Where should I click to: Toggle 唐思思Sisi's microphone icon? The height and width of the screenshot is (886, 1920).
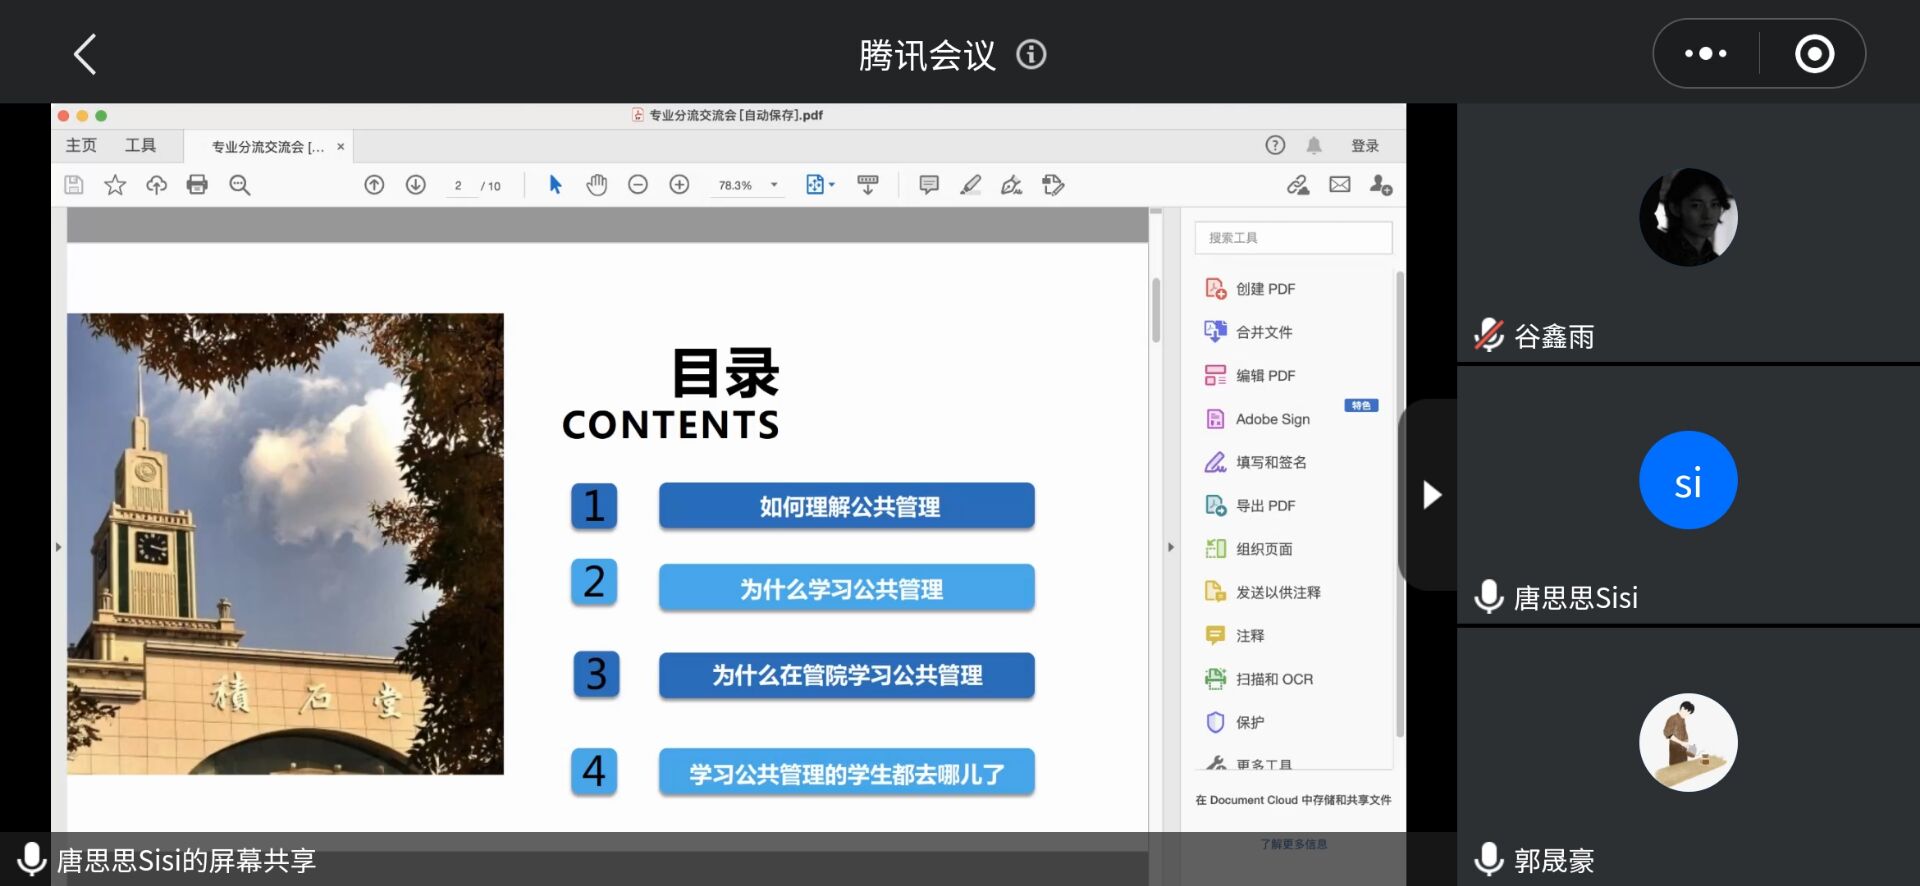[1489, 597]
